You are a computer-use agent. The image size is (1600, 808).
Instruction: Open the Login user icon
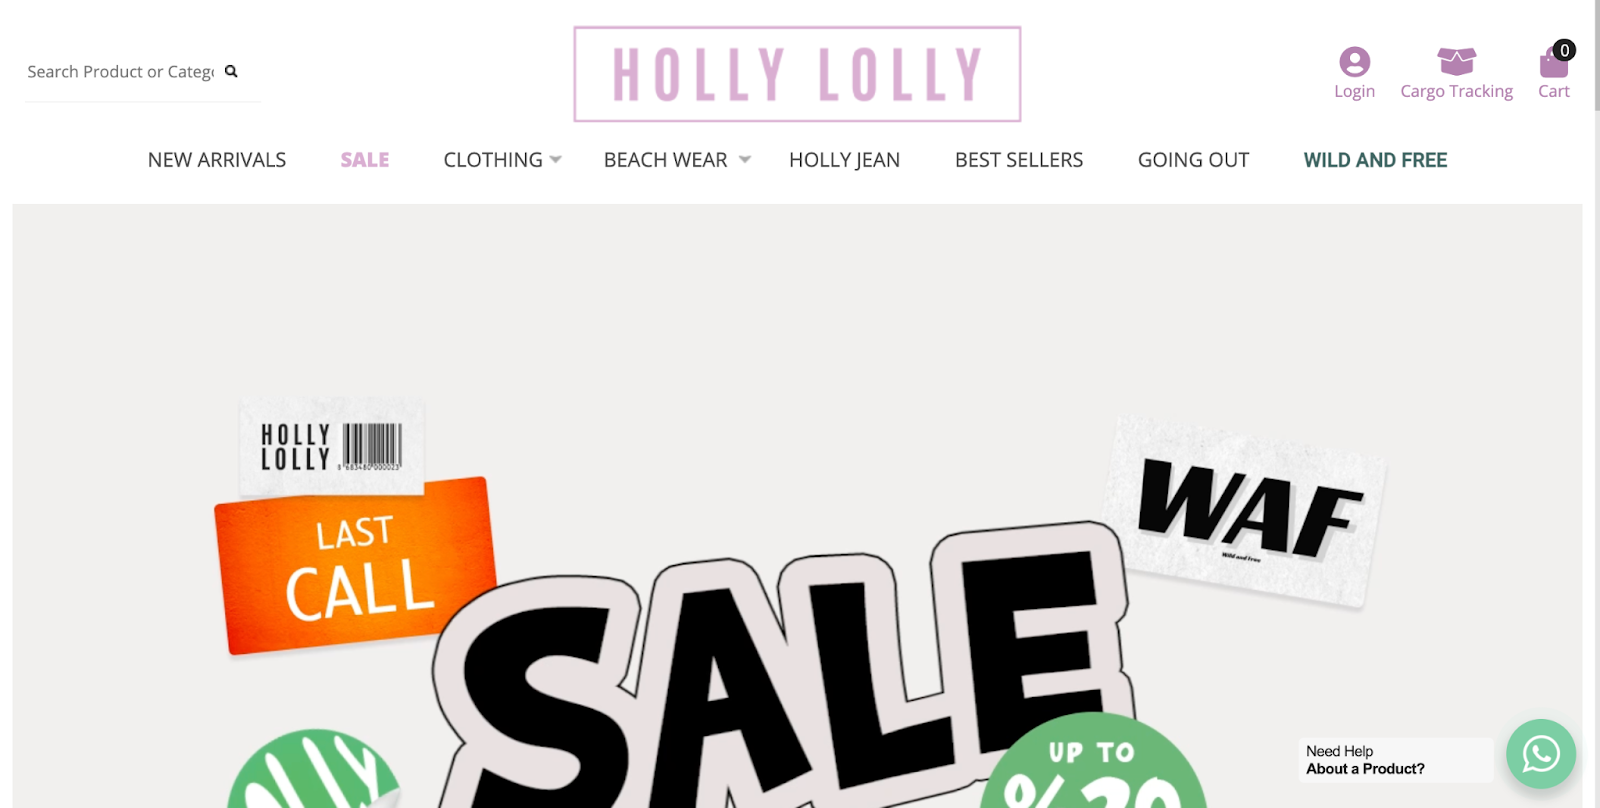pos(1354,62)
